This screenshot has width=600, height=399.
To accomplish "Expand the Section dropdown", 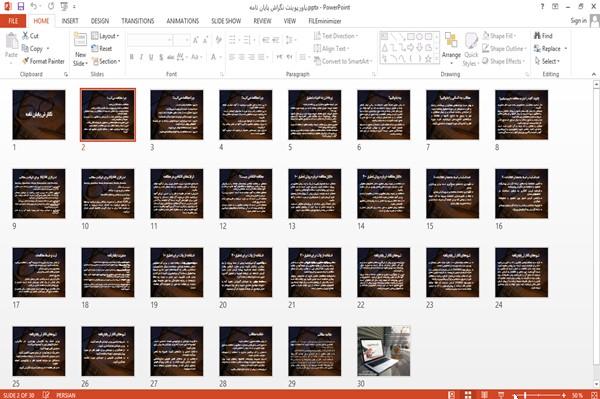I will pyautogui.click(x=106, y=61).
